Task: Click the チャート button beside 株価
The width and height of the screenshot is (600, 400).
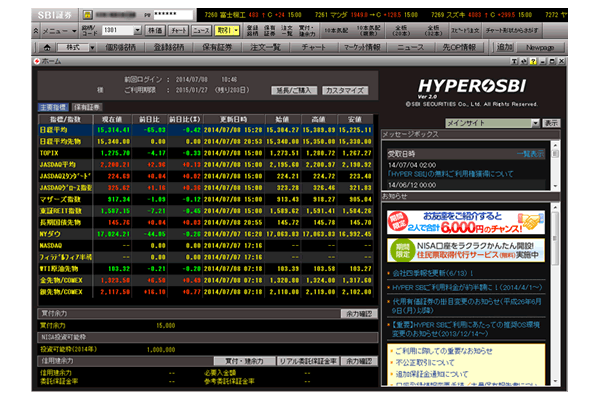Action: tap(178, 30)
